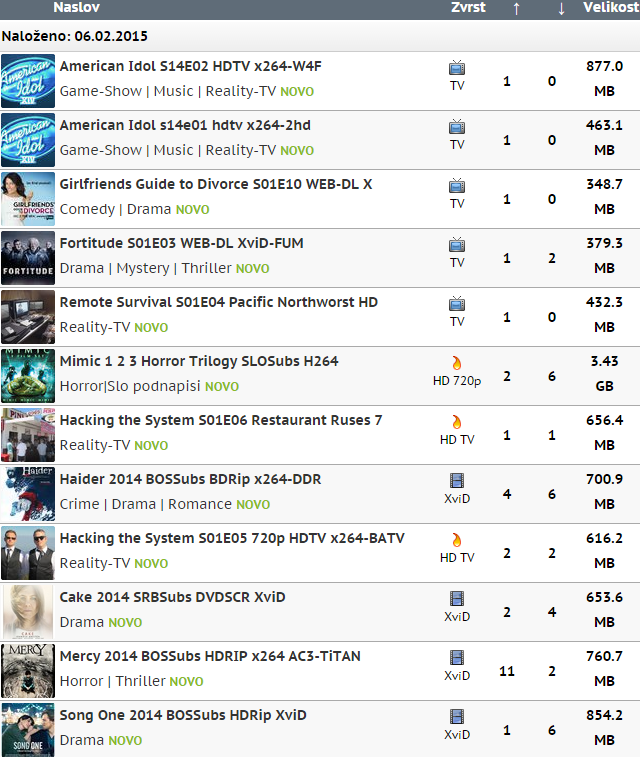Click TV icon in Girlfriends Guide to Divorce row
The image size is (640, 757).
pyautogui.click(x=457, y=185)
